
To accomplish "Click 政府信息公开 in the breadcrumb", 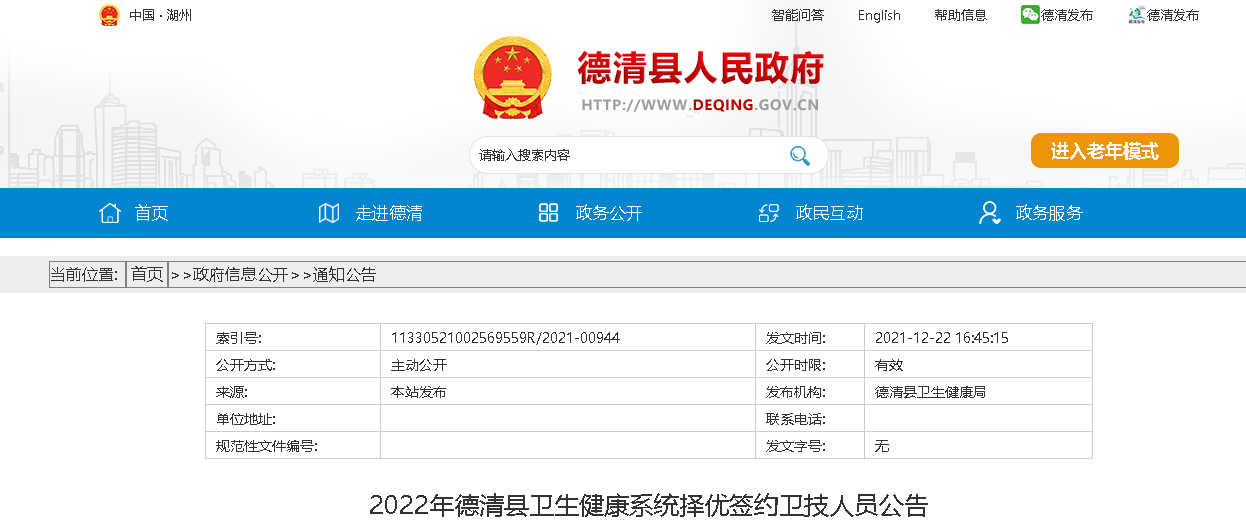I will [x=240, y=275].
